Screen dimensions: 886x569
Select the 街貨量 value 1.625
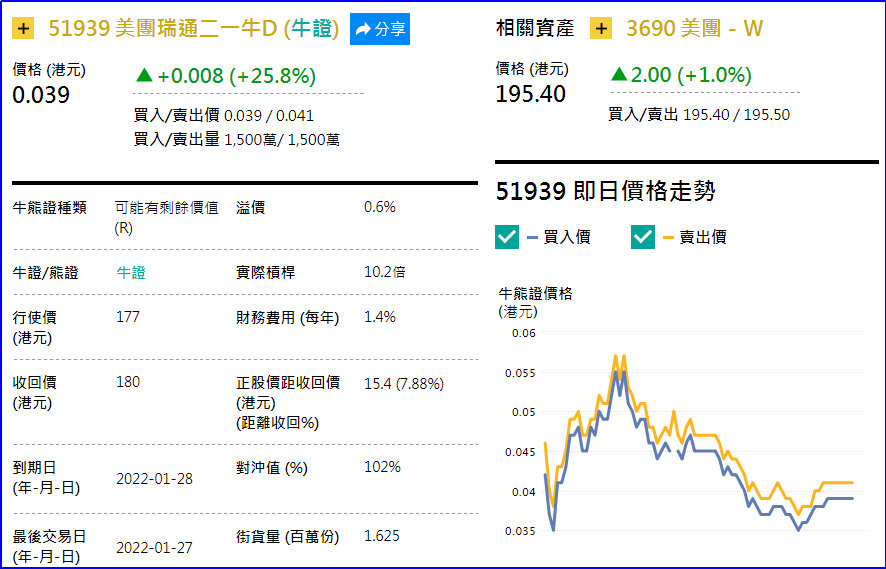[381, 536]
